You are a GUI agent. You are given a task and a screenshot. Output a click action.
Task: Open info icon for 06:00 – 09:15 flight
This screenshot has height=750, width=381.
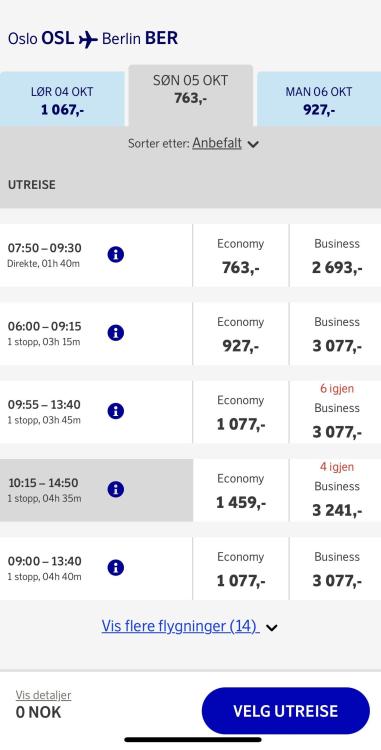click(116, 332)
